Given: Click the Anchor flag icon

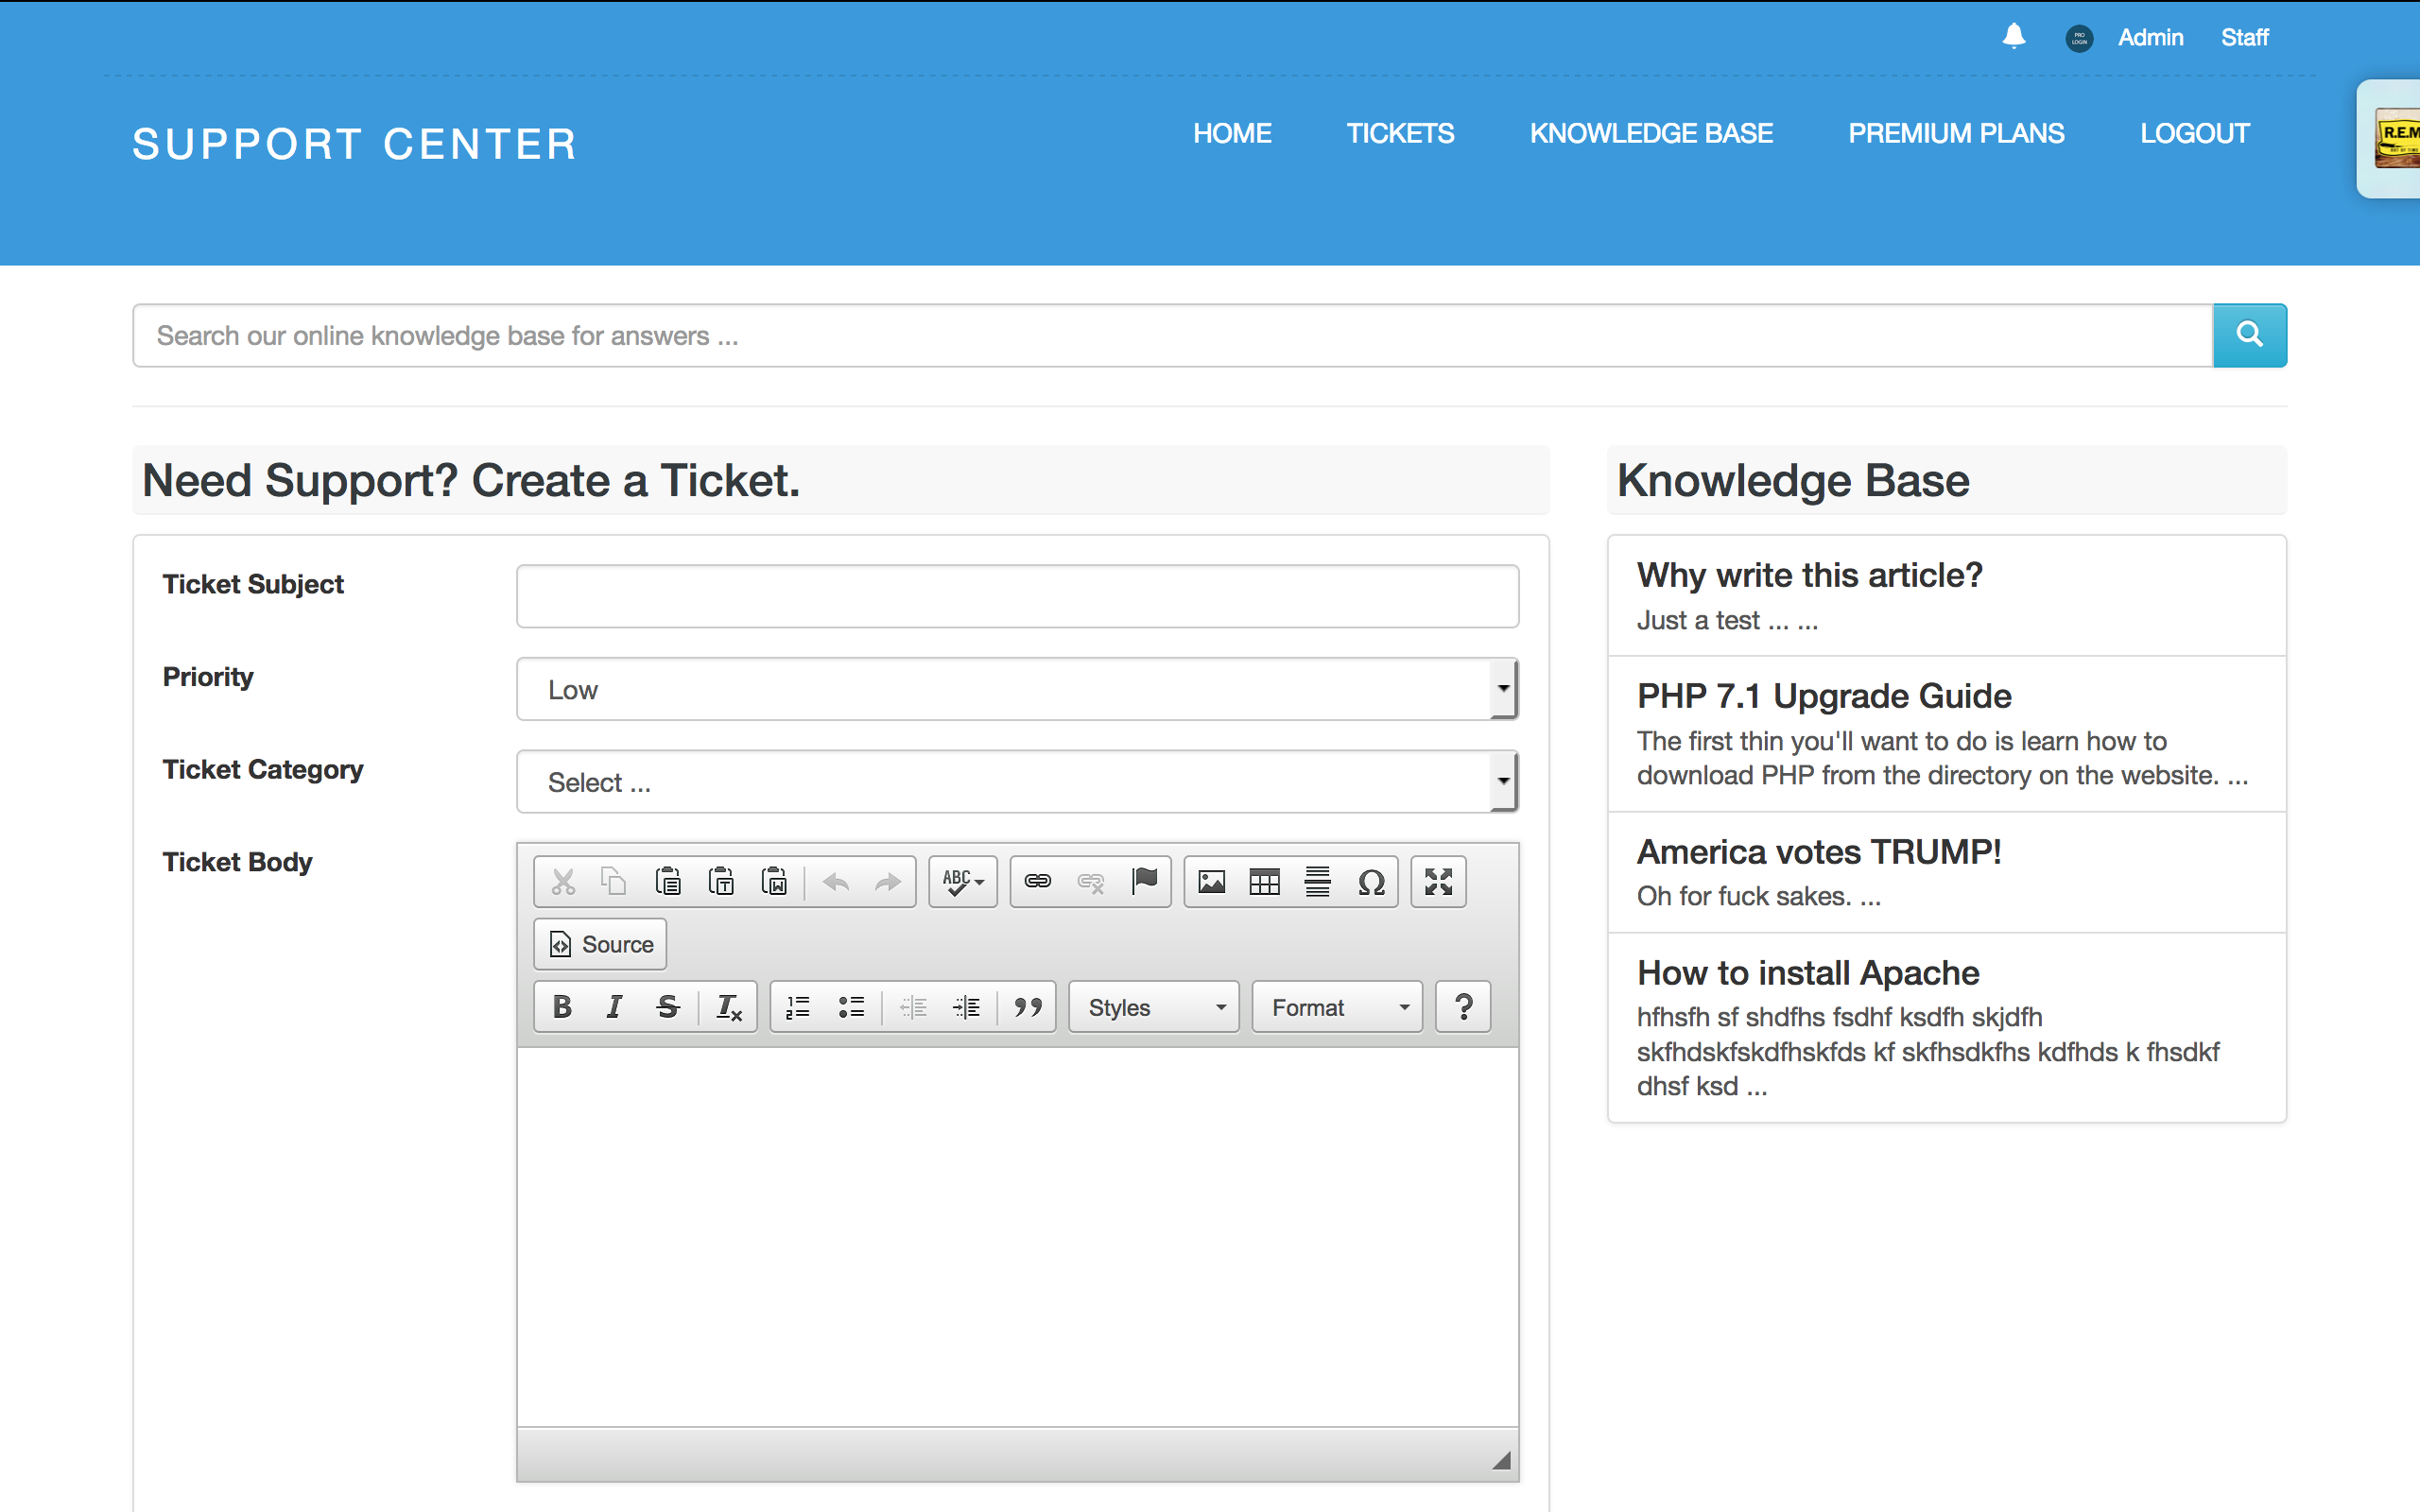Looking at the screenshot, I should click(x=1144, y=881).
